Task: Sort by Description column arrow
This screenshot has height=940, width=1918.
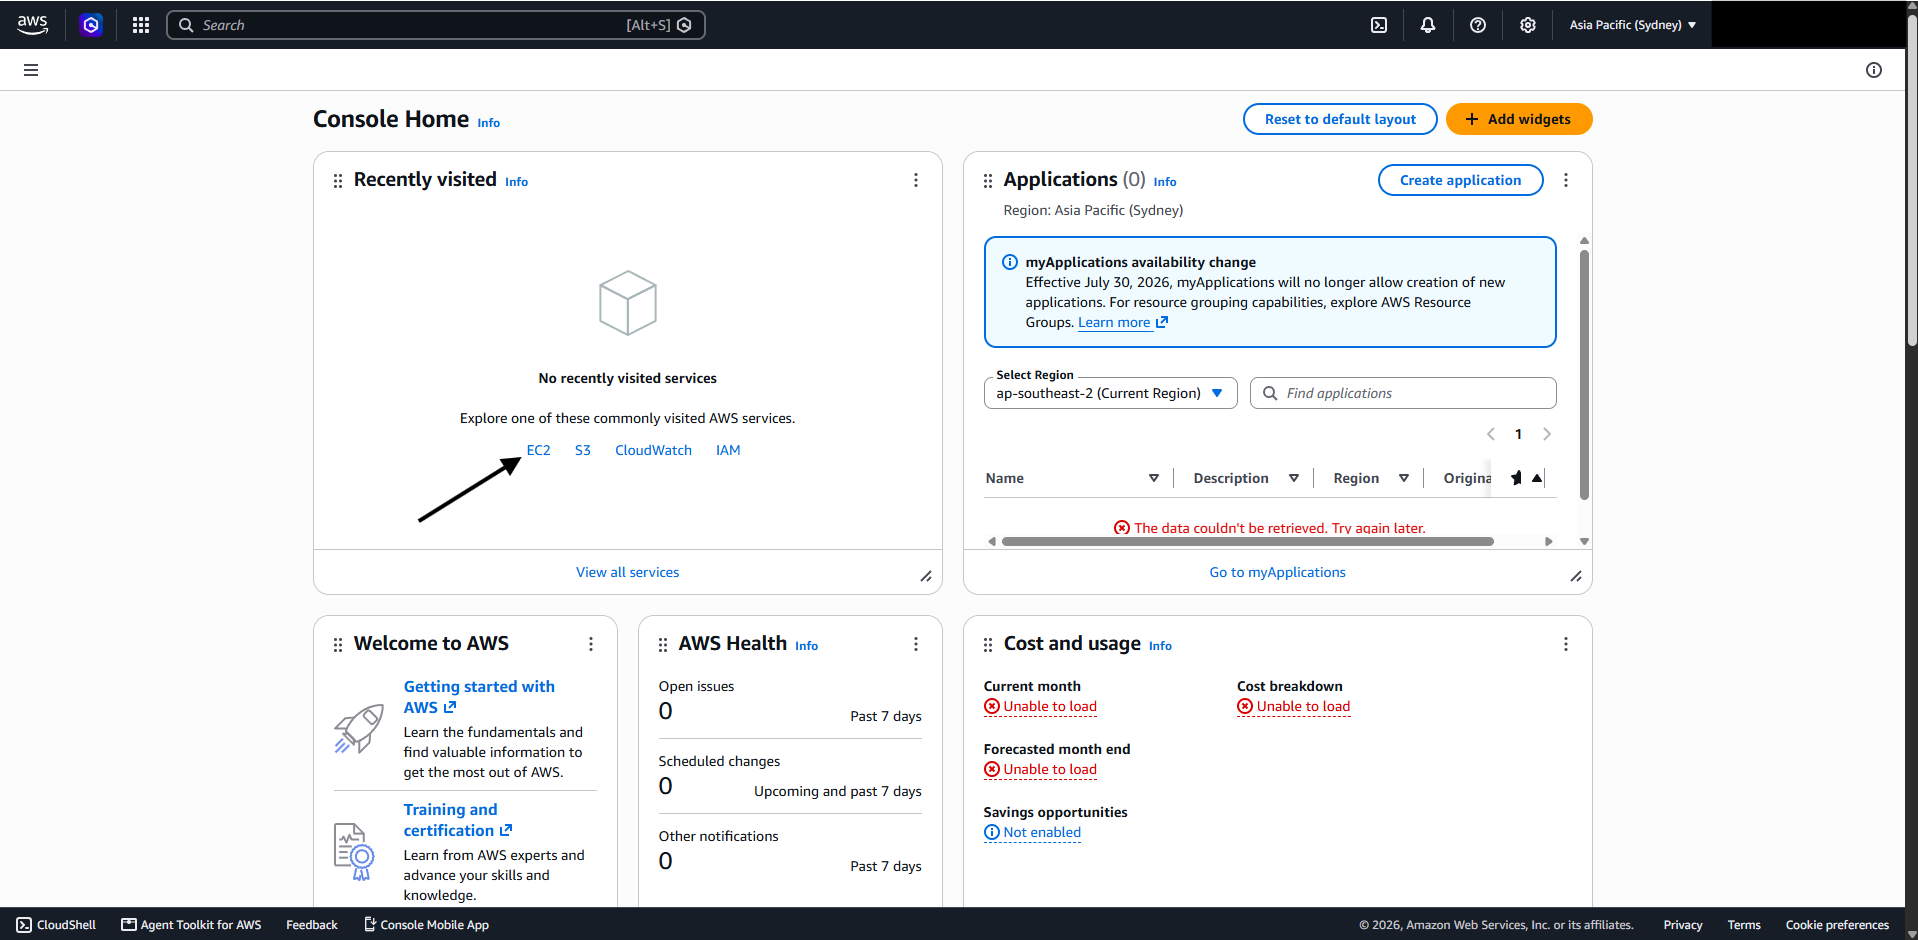Action: 1294,478
